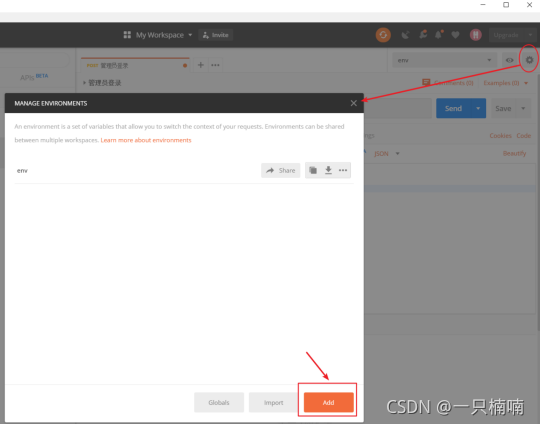
Task: Open tab options ellipsis menu
Action: click(215, 65)
